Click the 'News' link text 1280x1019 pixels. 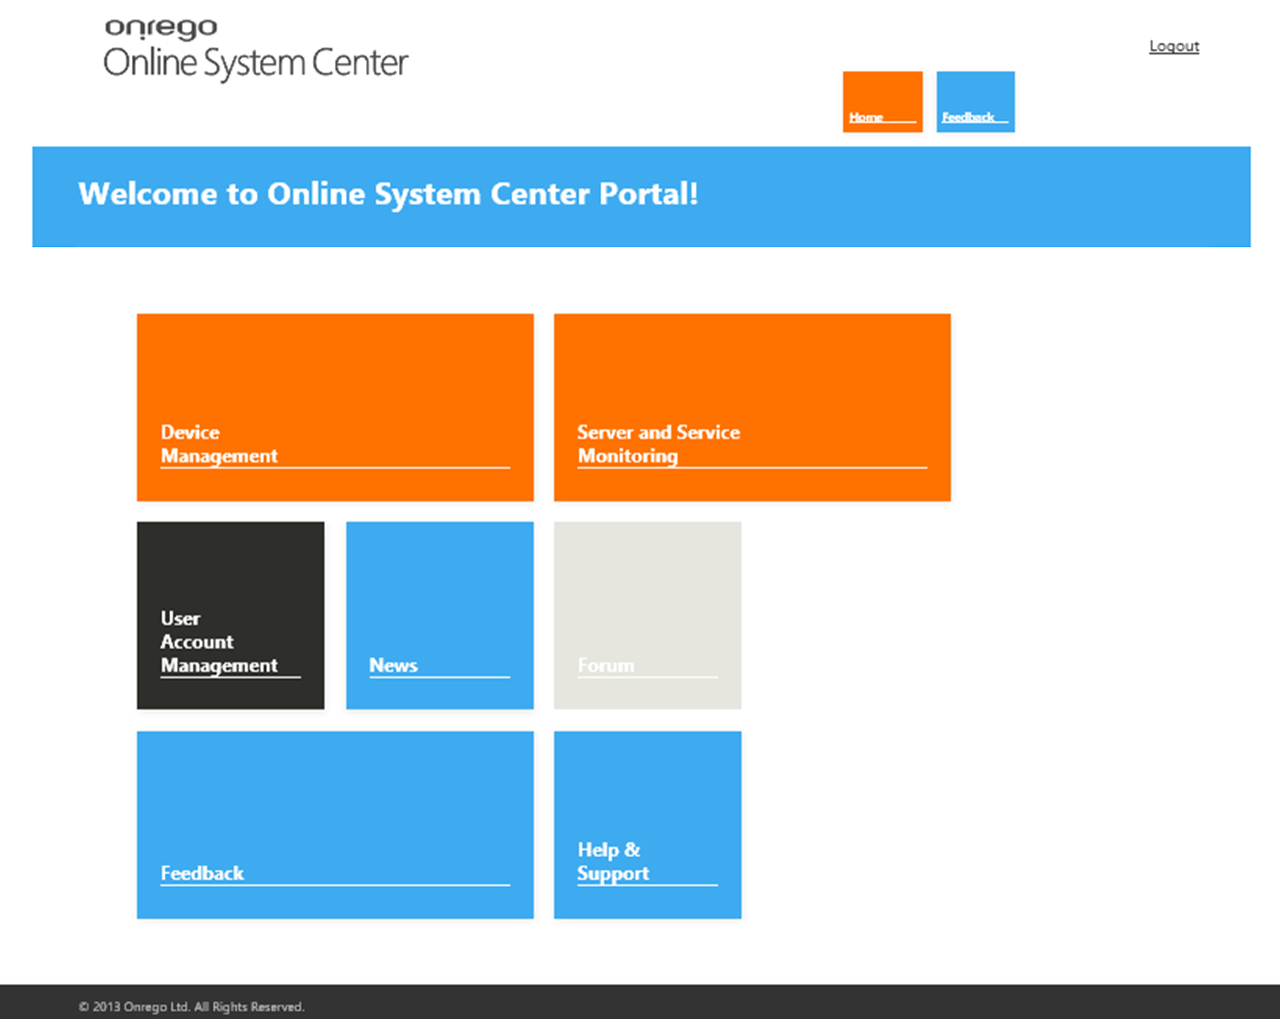(x=393, y=666)
